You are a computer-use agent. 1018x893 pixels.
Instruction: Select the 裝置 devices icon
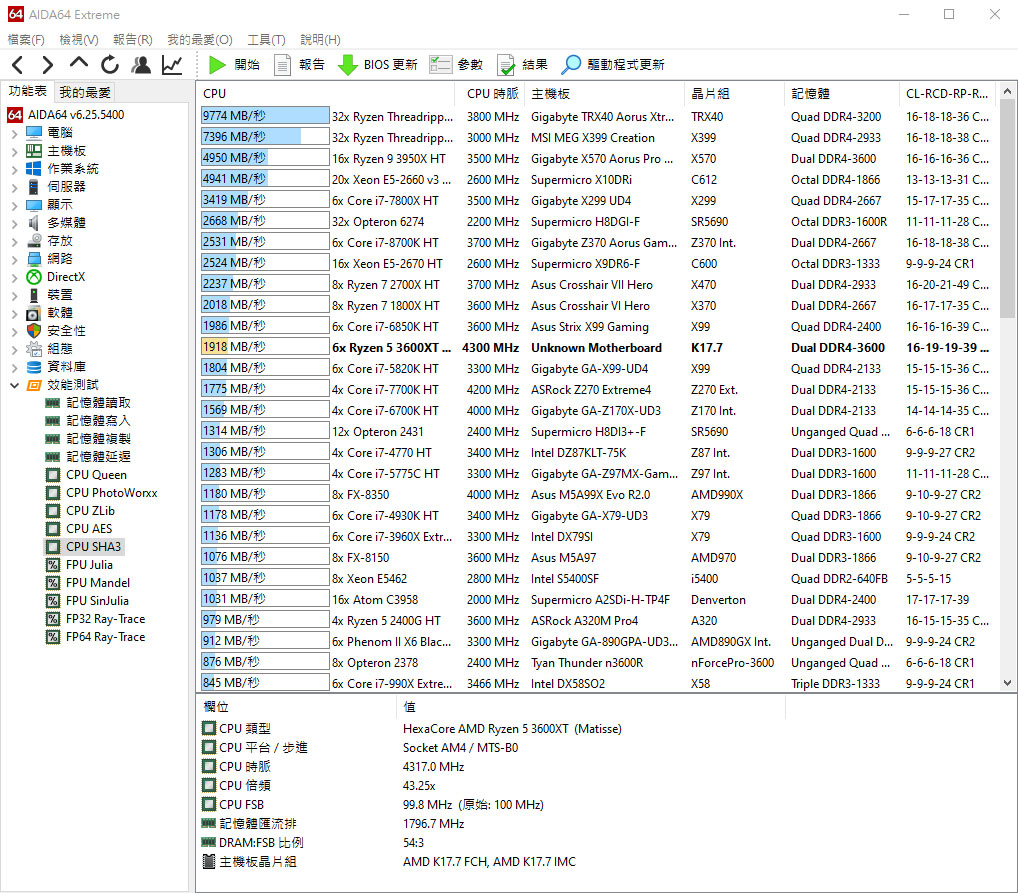(34, 295)
